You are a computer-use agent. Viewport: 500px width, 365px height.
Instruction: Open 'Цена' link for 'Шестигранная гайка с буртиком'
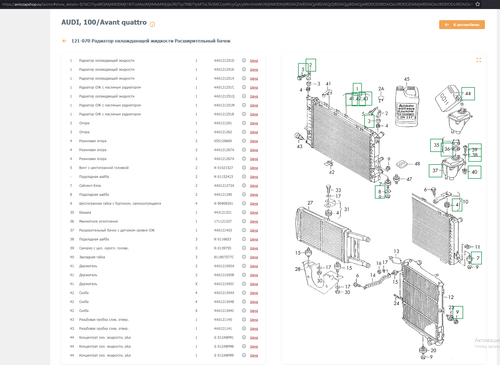254,203
